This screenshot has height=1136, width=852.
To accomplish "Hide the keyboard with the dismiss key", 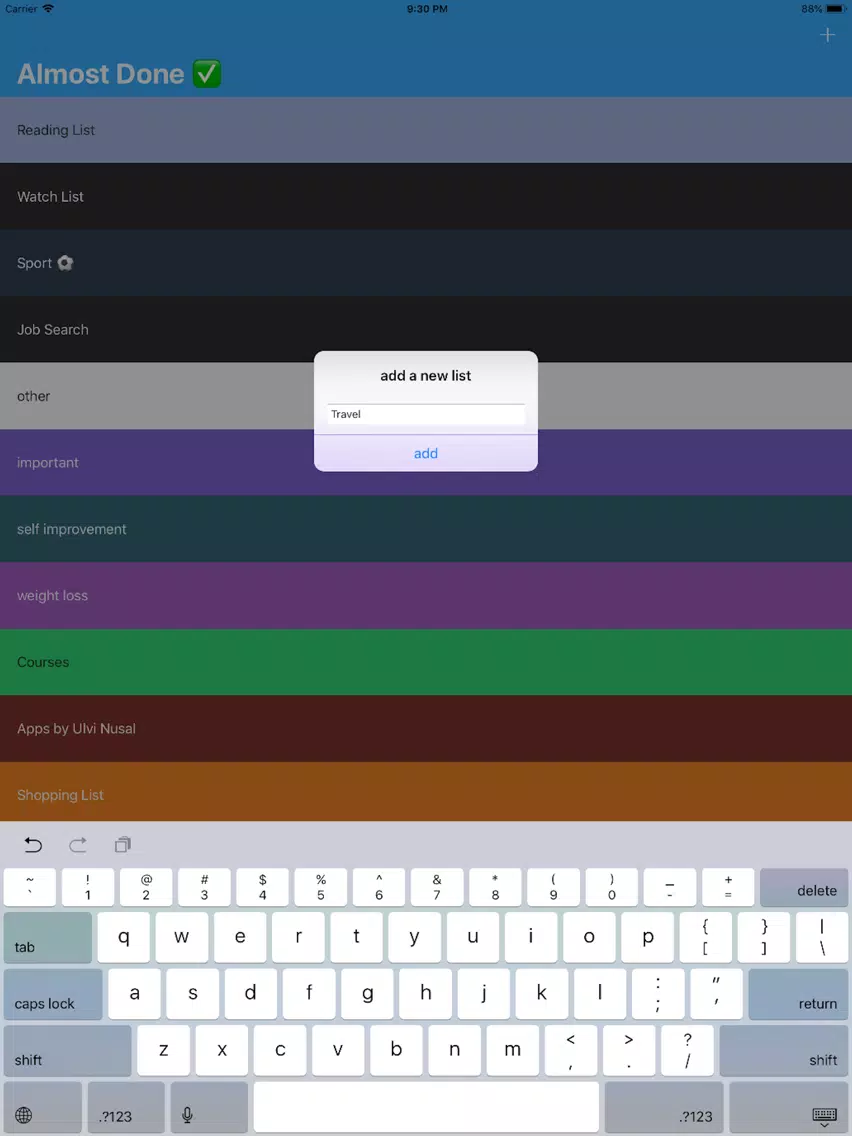I will click(788, 1108).
